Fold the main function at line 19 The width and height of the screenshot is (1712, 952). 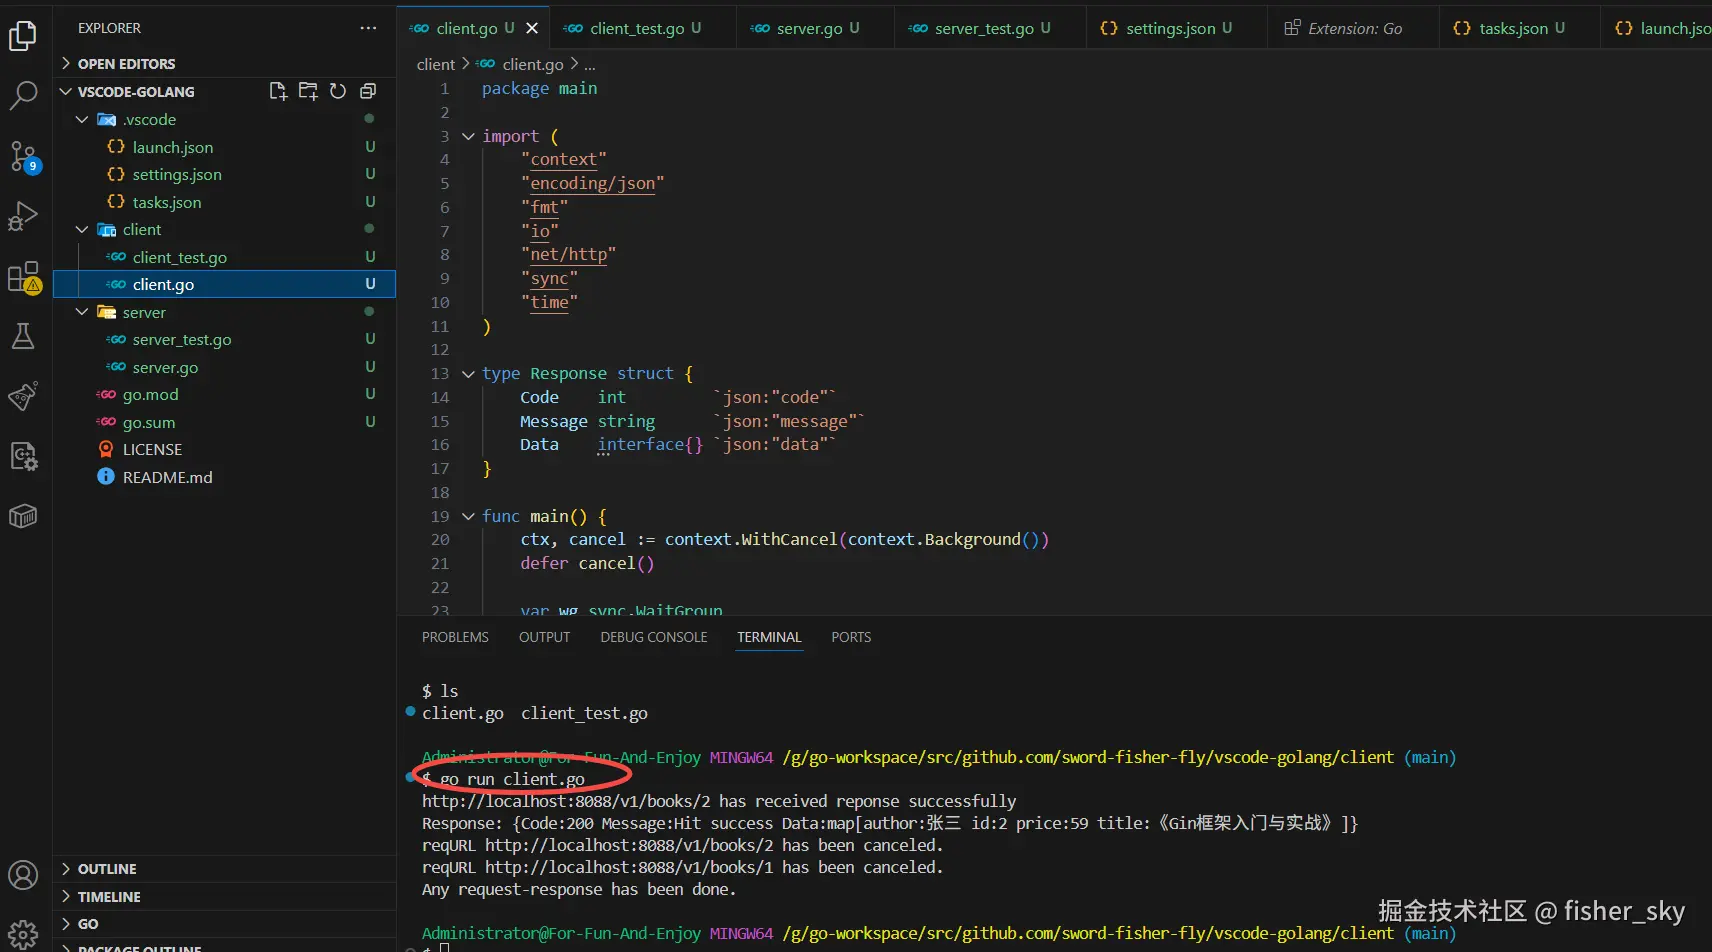[467, 517]
